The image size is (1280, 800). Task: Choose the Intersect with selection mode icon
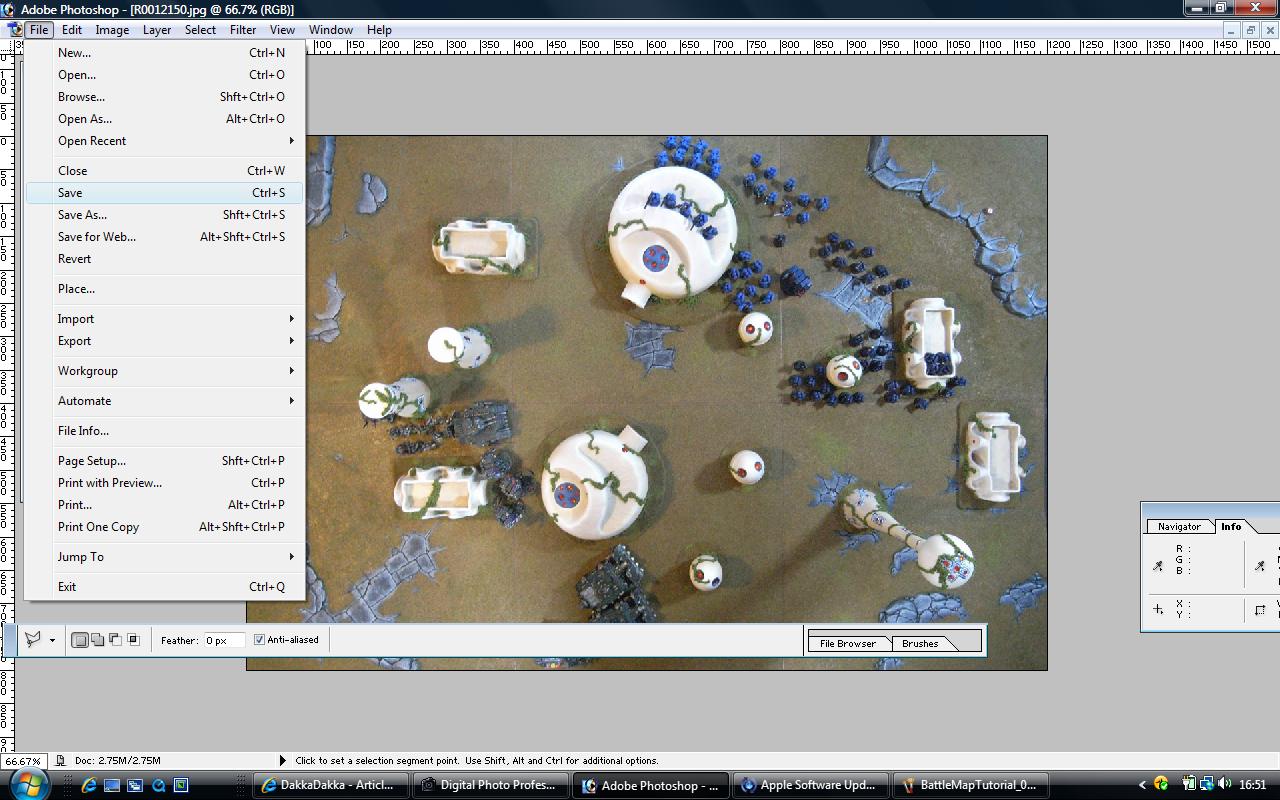click(133, 640)
